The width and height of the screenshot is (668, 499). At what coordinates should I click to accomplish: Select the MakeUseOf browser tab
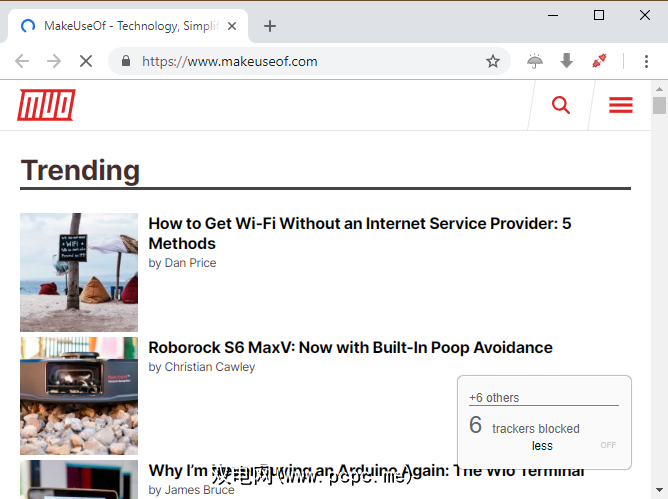tap(128, 26)
